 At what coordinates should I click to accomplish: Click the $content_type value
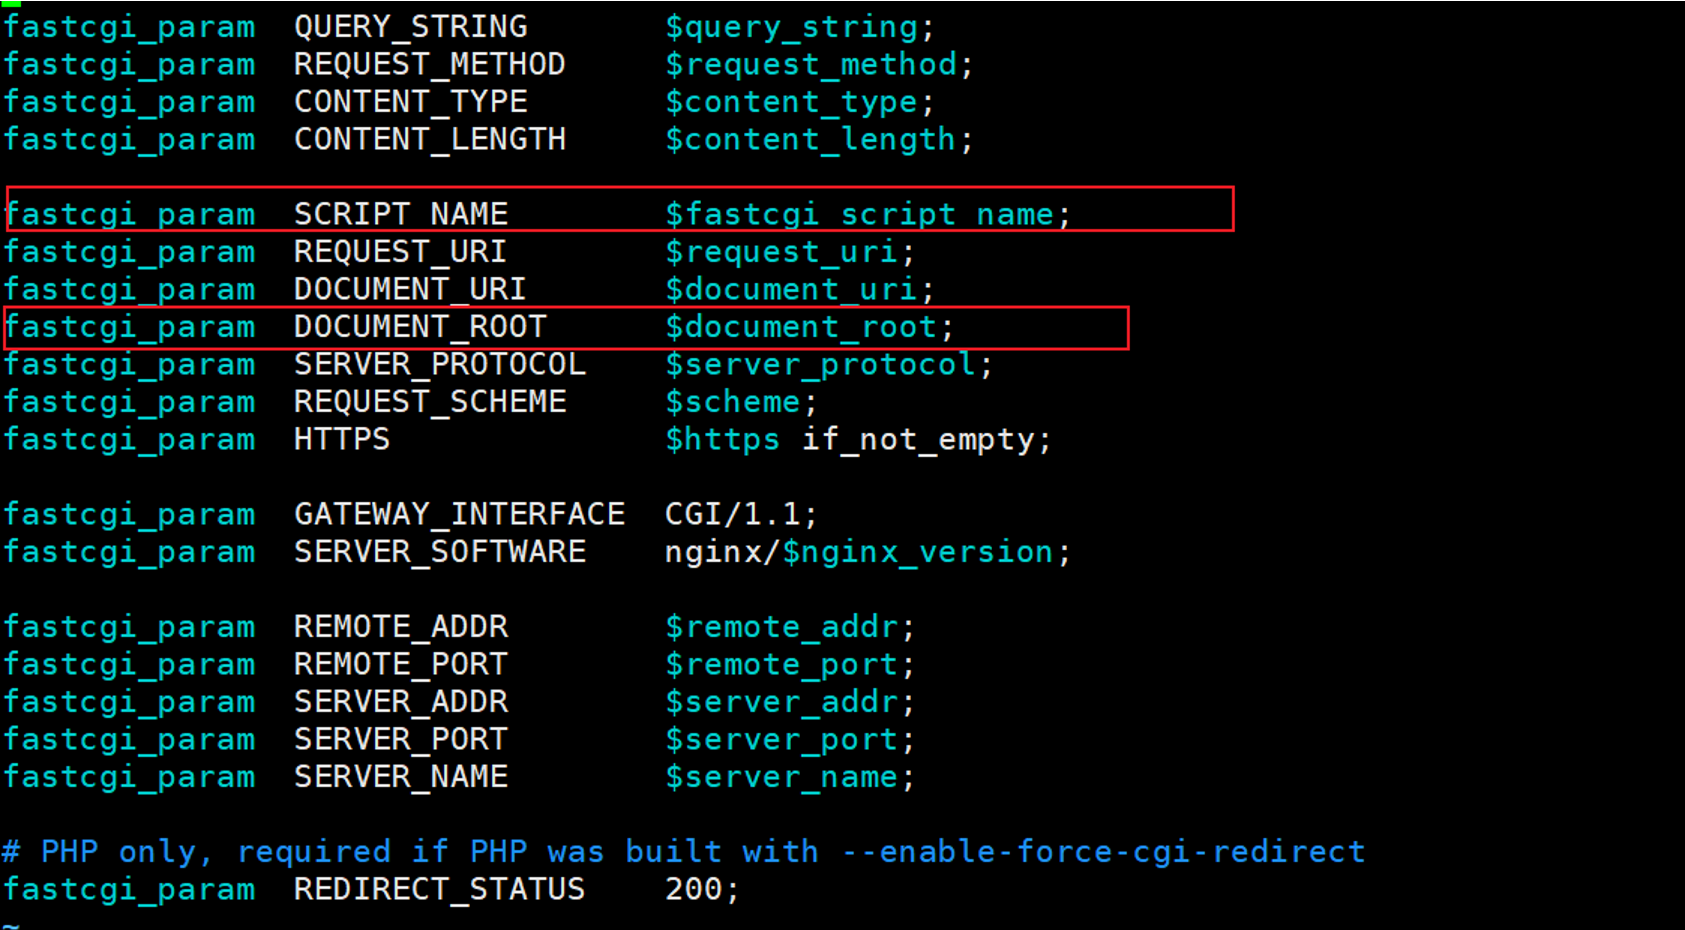pyautogui.click(x=791, y=103)
